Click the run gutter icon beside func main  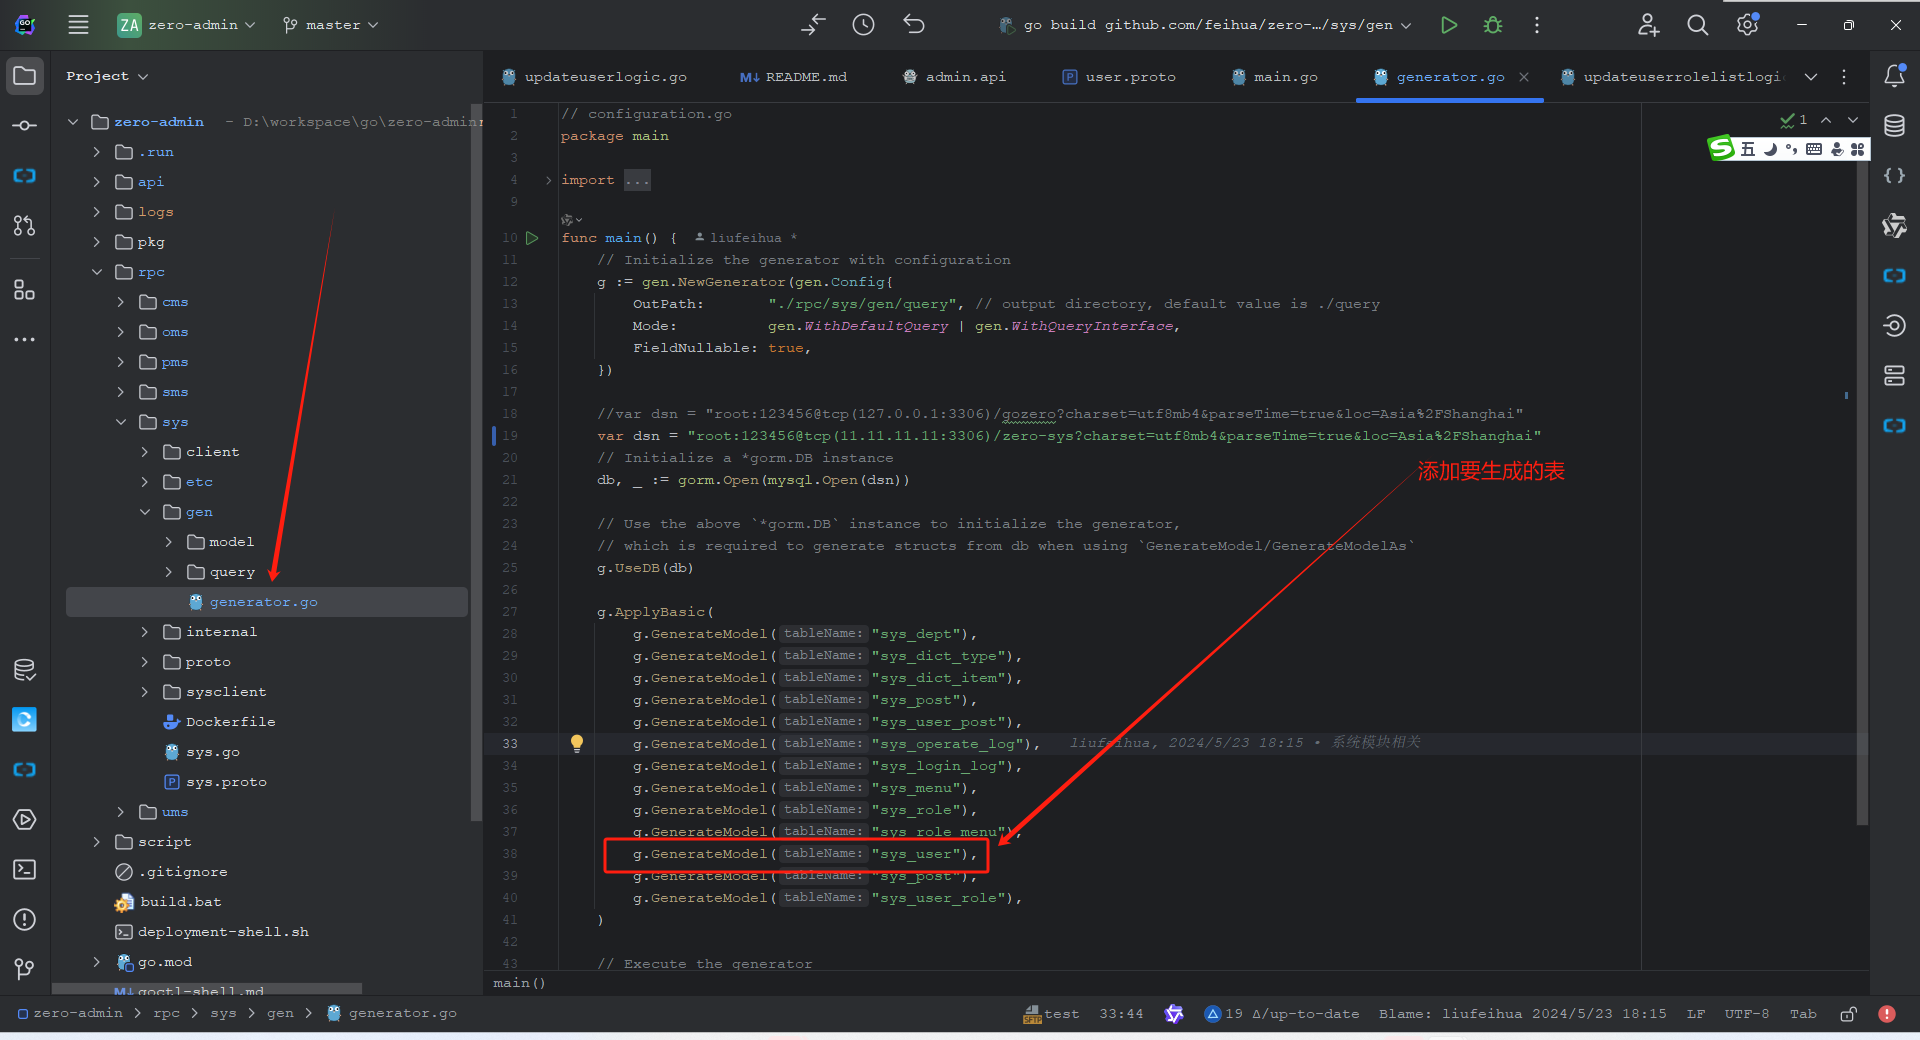532,238
